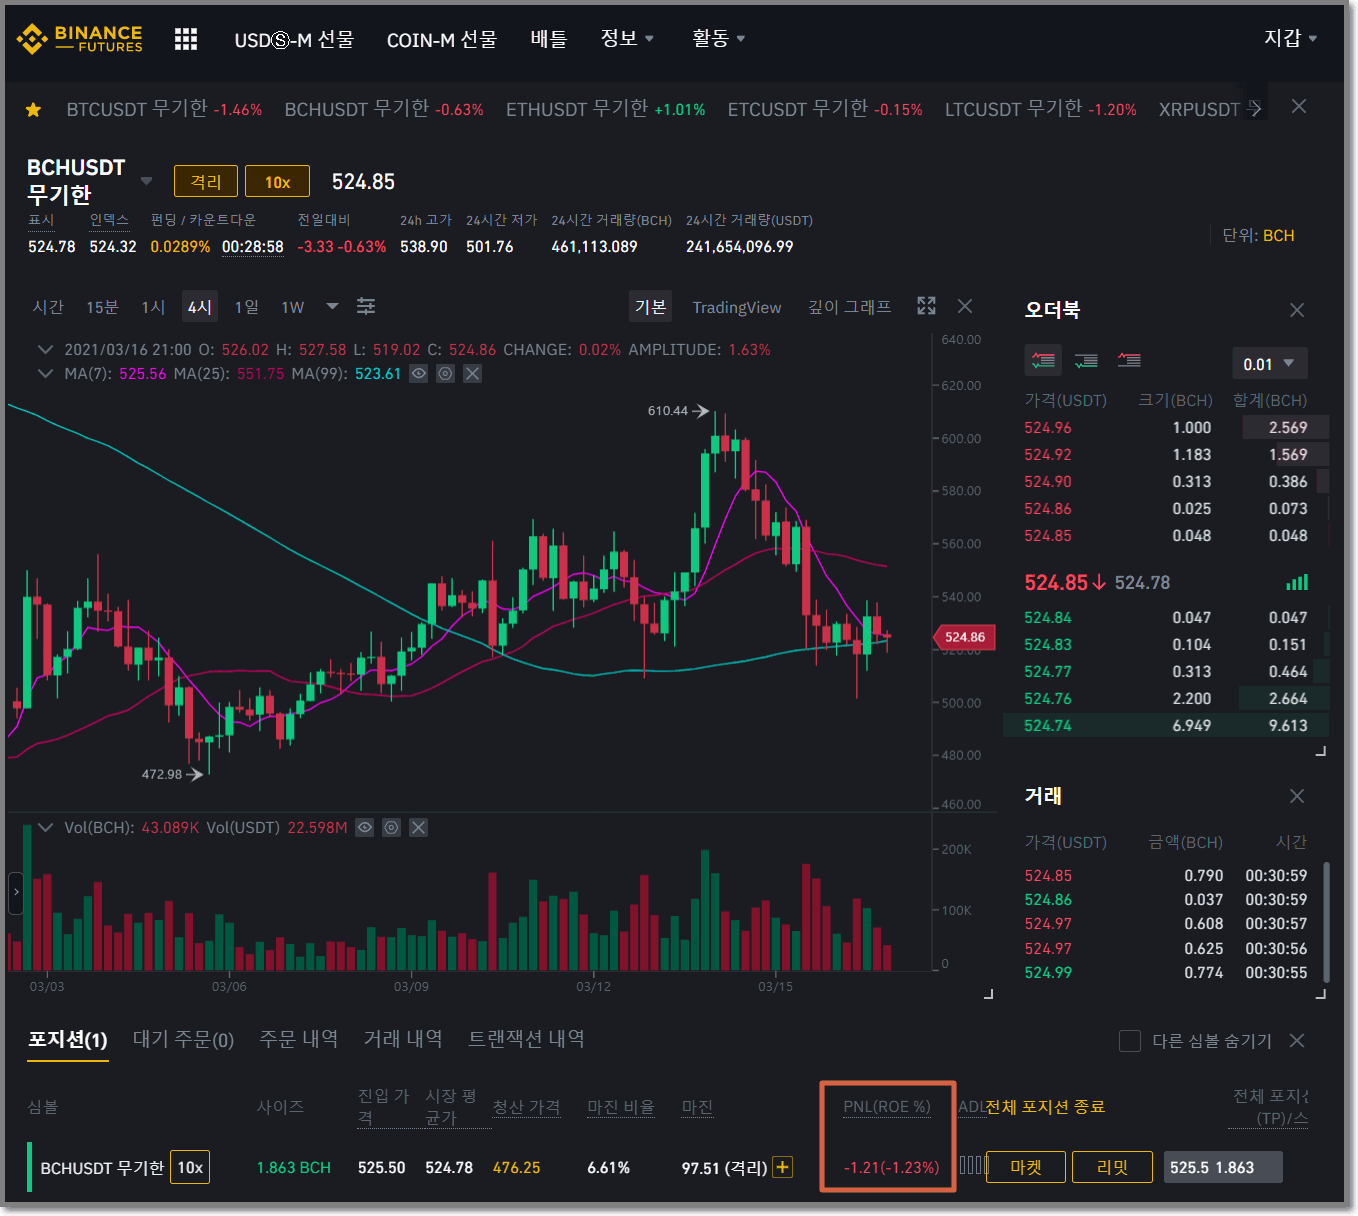Image resolution: width=1358 pixels, height=1216 pixels.
Task: Remove the Vol indicator
Action: (419, 827)
